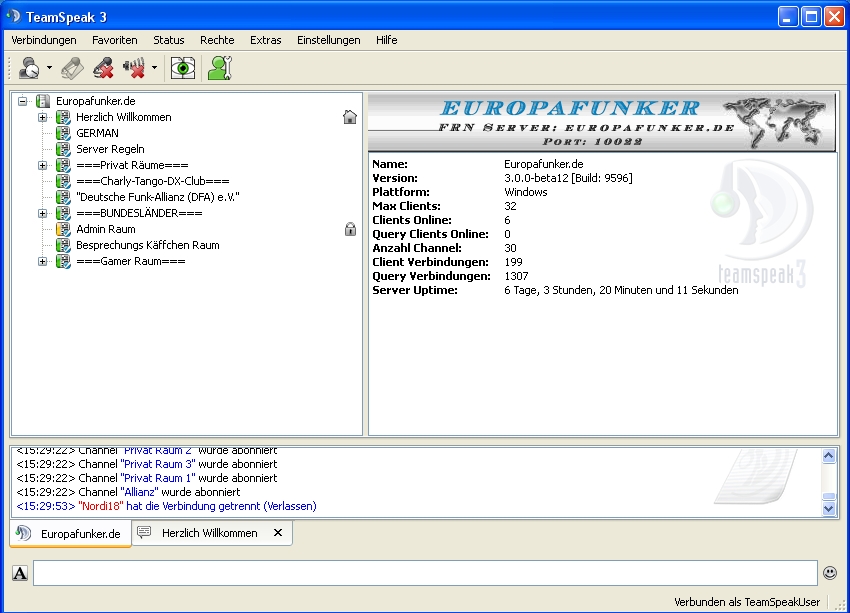
Task: Close the Herzlich Willkommen chat tab
Action: click(278, 533)
